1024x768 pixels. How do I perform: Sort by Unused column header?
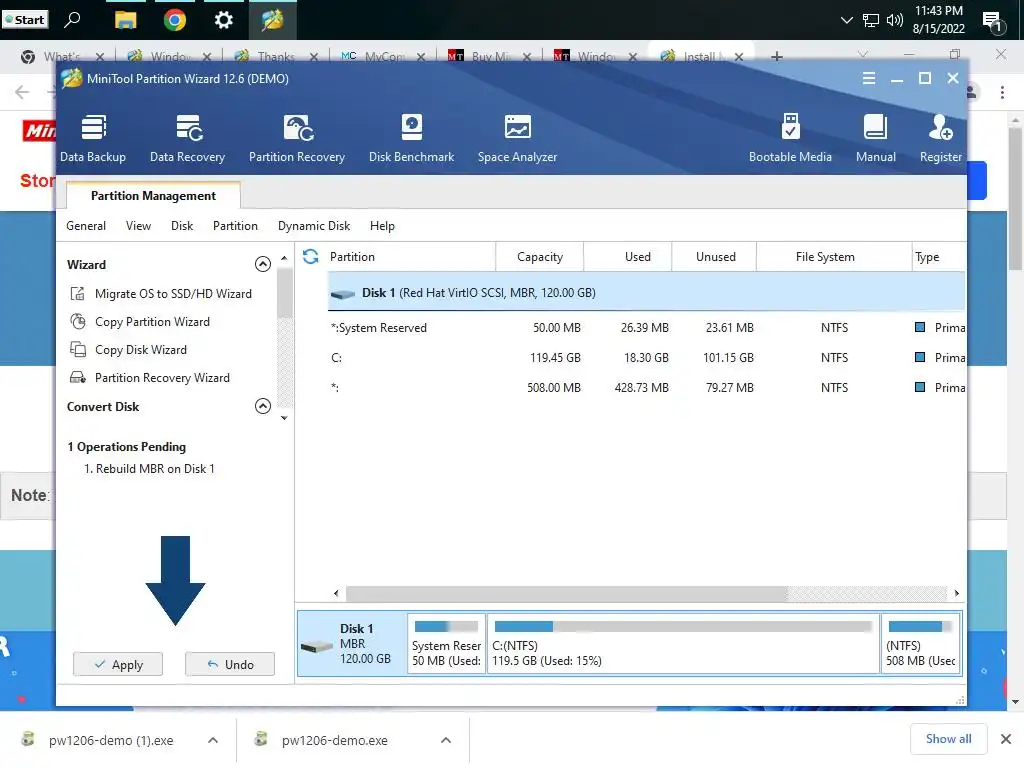pyautogui.click(x=715, y=257)
